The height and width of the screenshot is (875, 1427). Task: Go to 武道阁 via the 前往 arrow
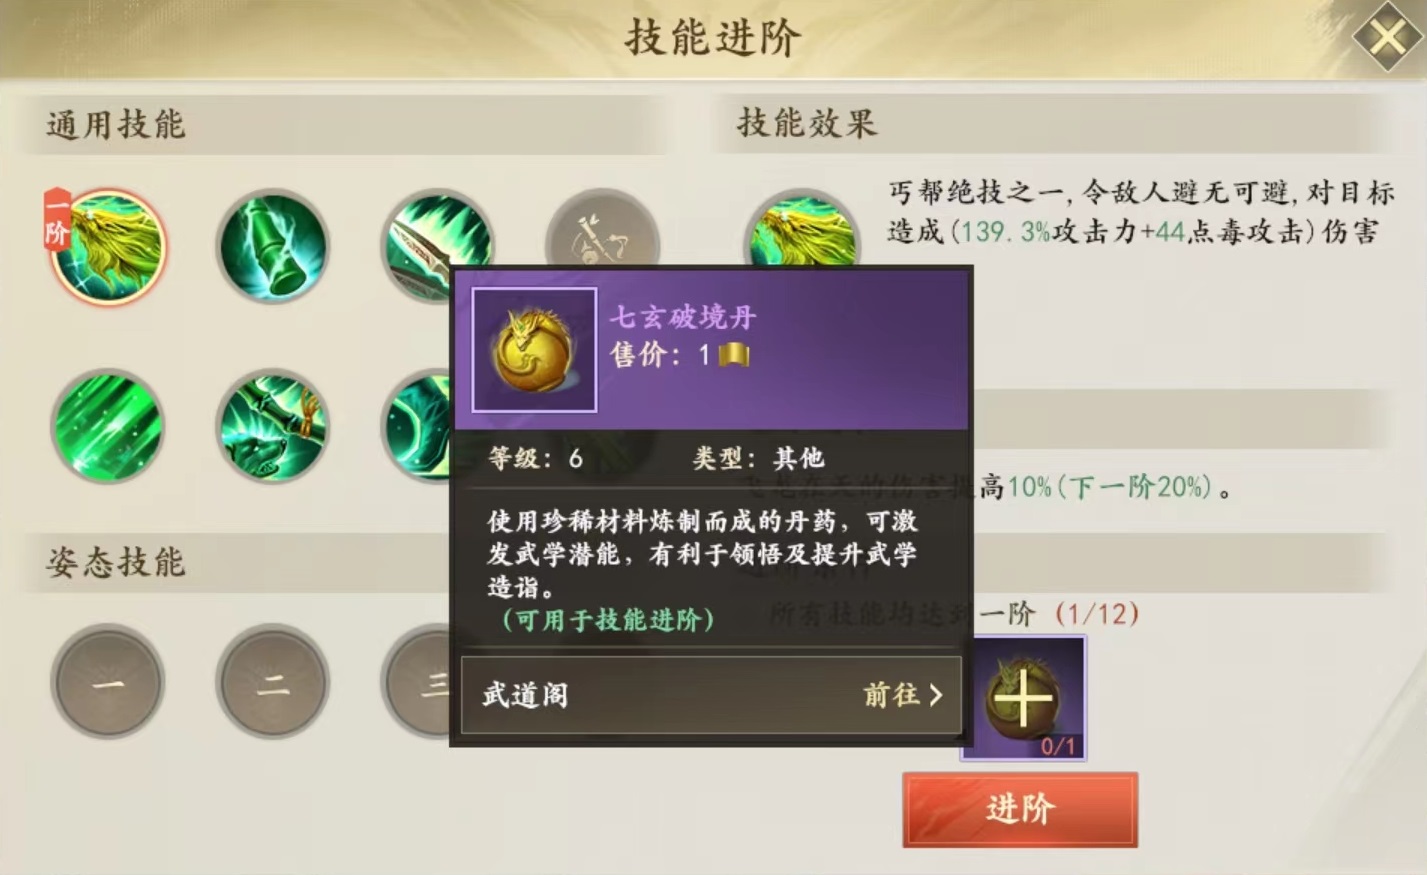click(903, 695)
